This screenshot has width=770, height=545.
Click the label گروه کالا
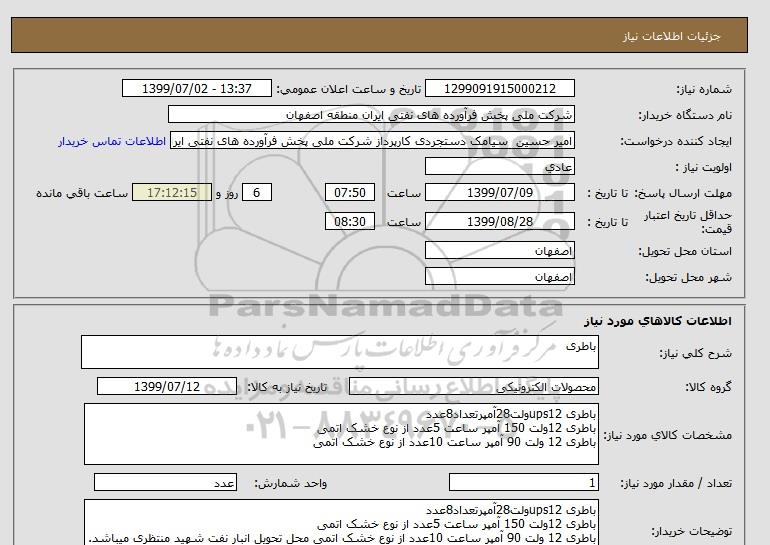click(x=708, y=387)
